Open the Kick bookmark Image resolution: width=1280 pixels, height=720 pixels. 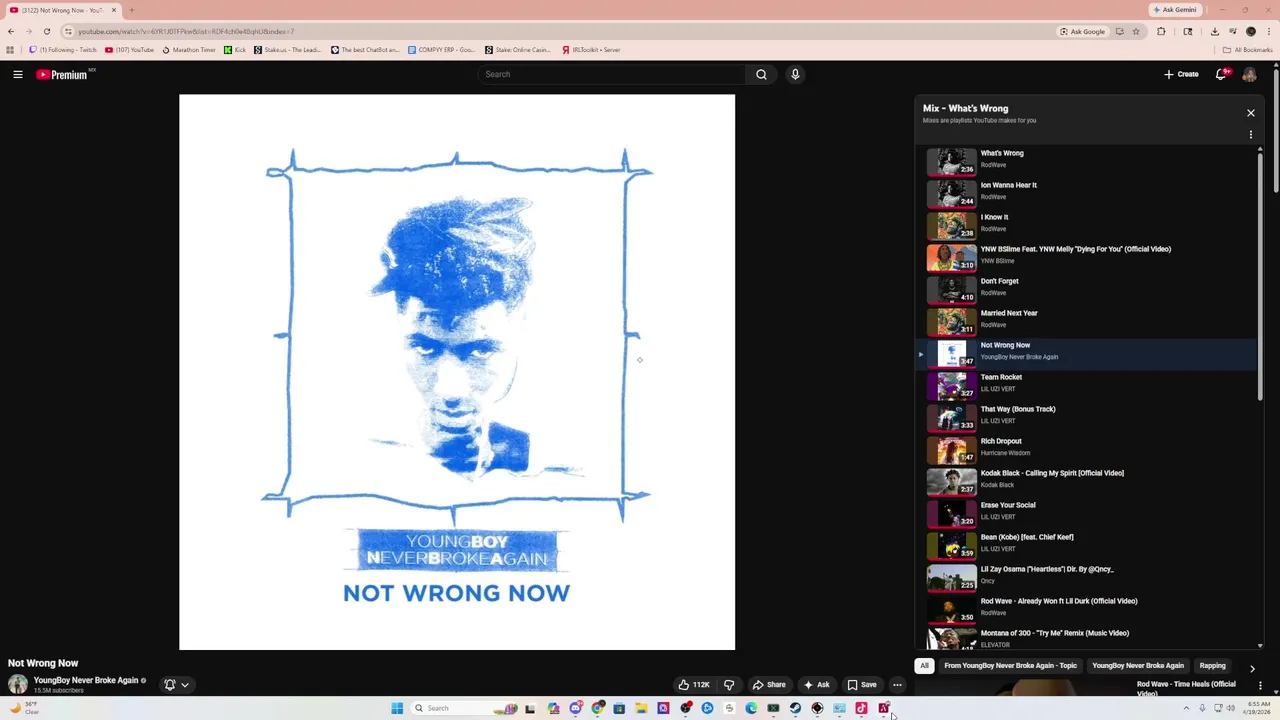tap(235, 50)
